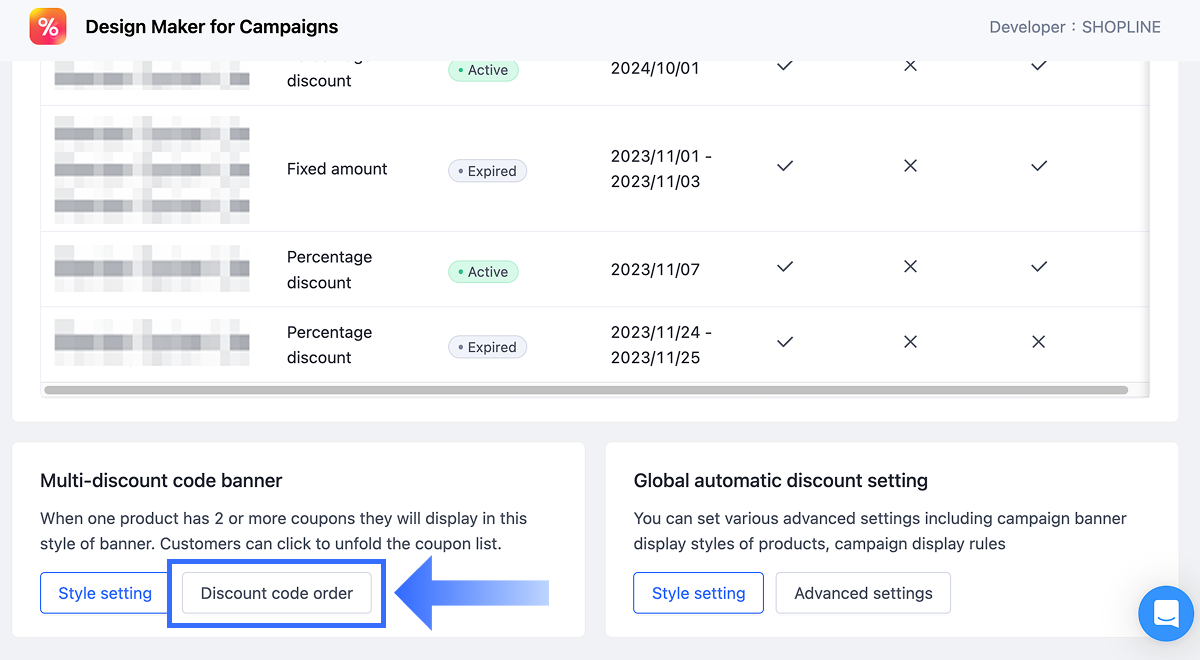
Task: Click the Expired badge on Fixed amount row
Action: pyautogui.click(x=487, y=171)
